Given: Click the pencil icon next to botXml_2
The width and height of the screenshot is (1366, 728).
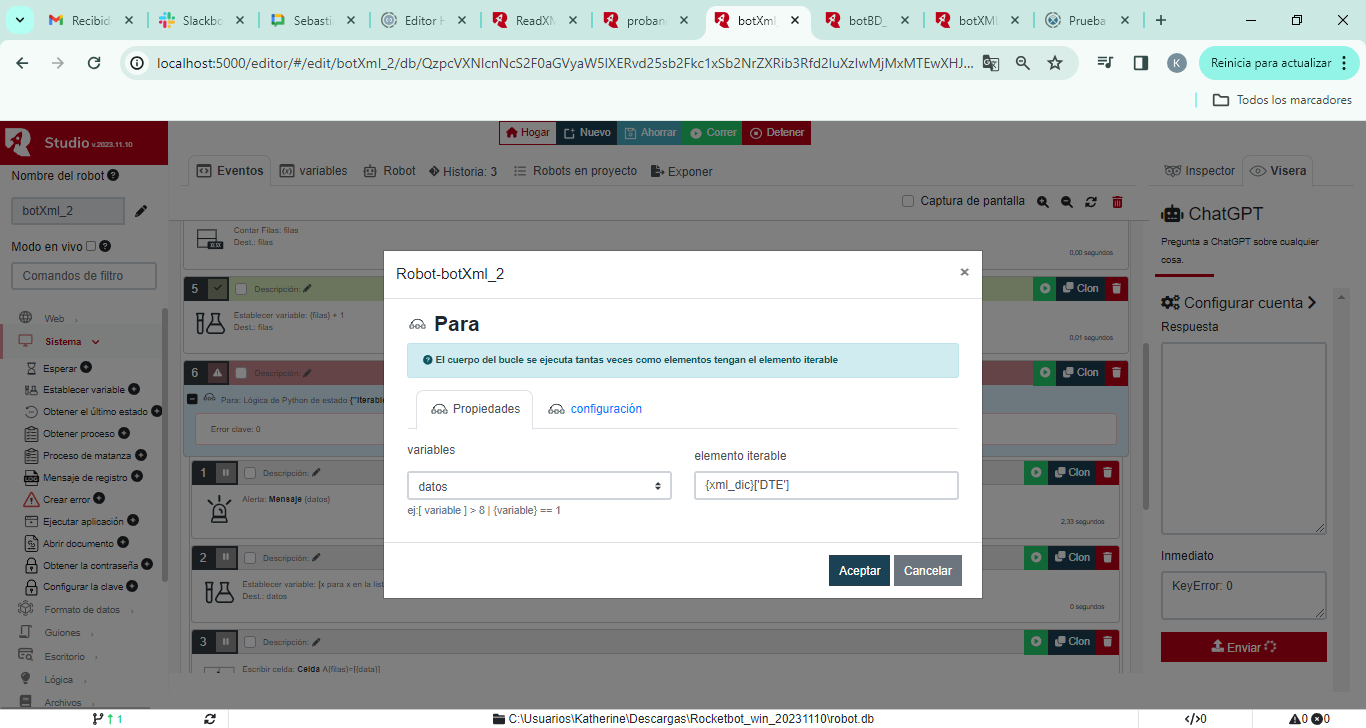Looking at the screenshot, I should coord(141,211).
